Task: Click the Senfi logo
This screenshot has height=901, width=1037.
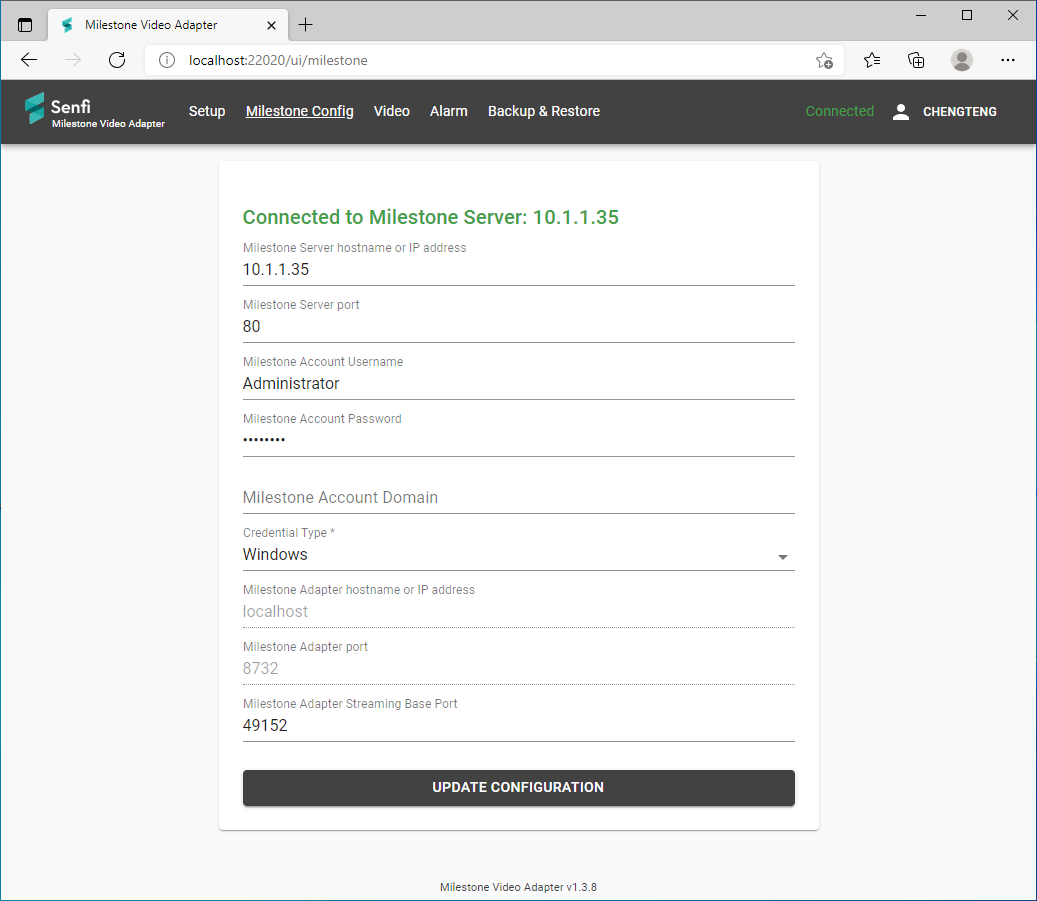Action: [95, 110]
